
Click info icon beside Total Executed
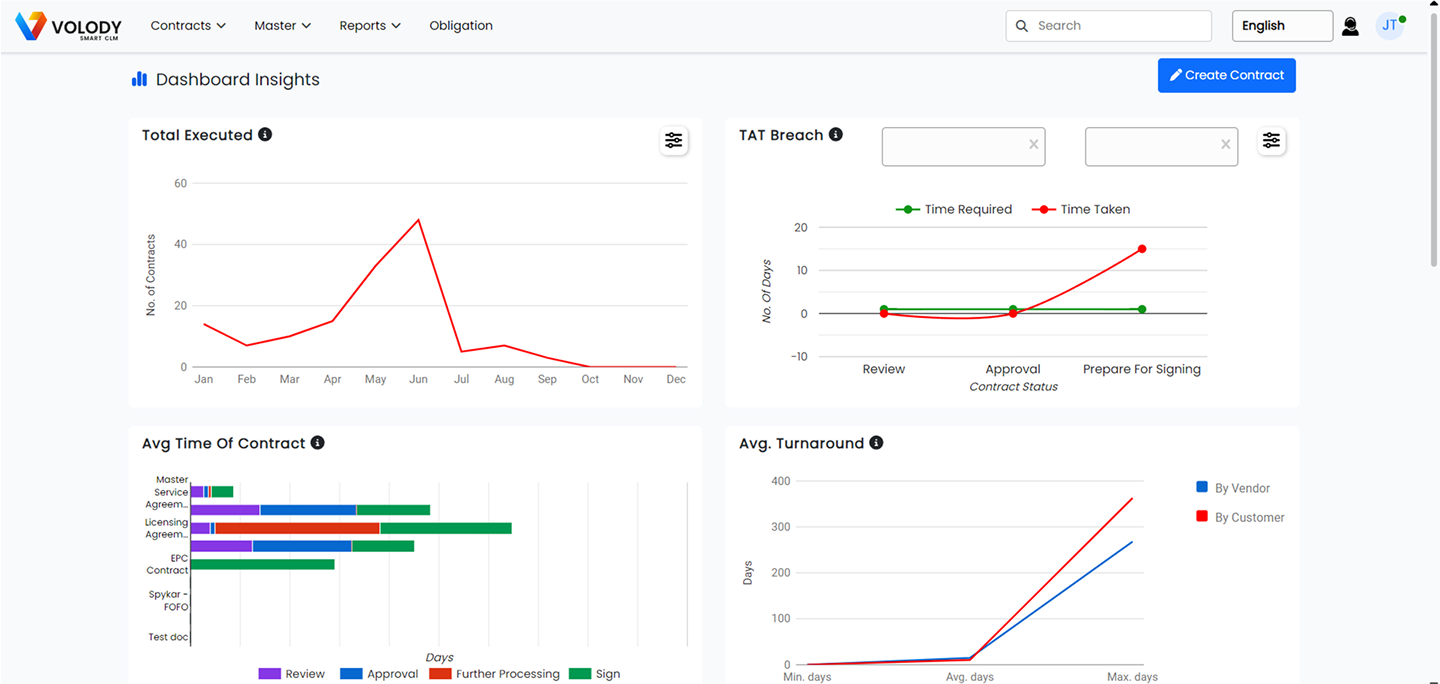(265, 135)
